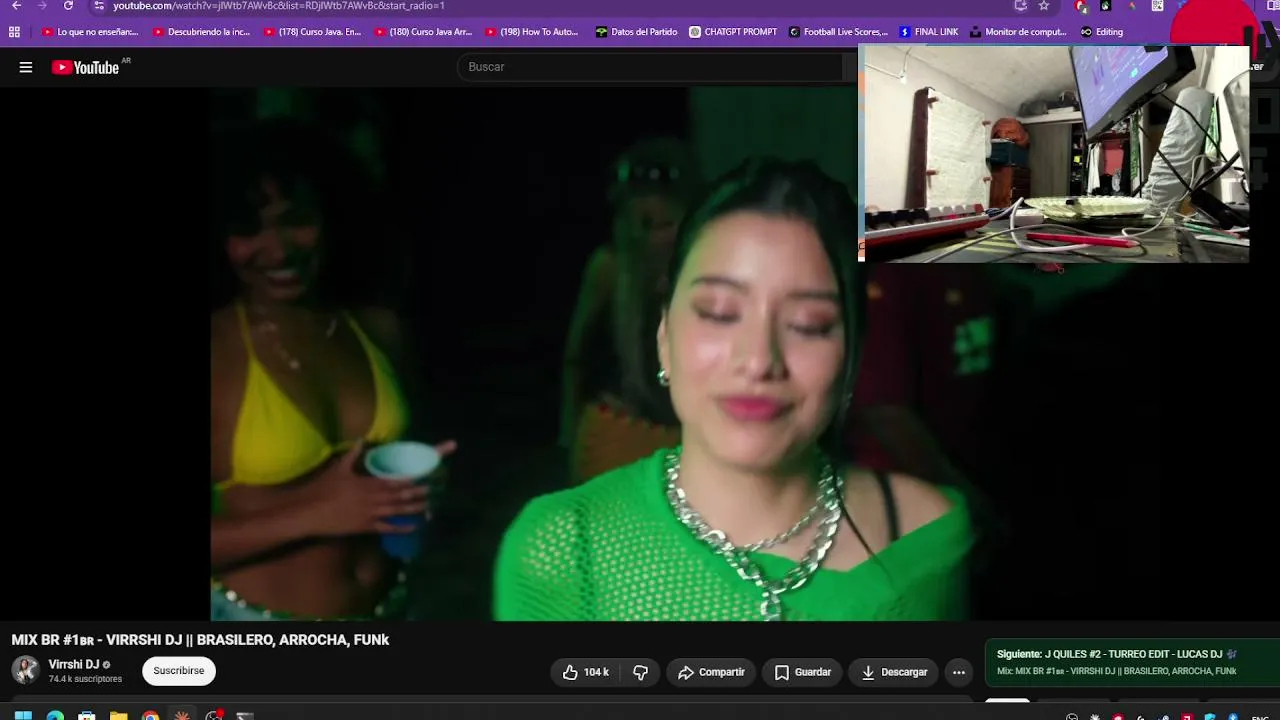The image size is (1280, 720).
Task: Open bookmark '(178) Curso Java. En...'
Action: (312, 32)
